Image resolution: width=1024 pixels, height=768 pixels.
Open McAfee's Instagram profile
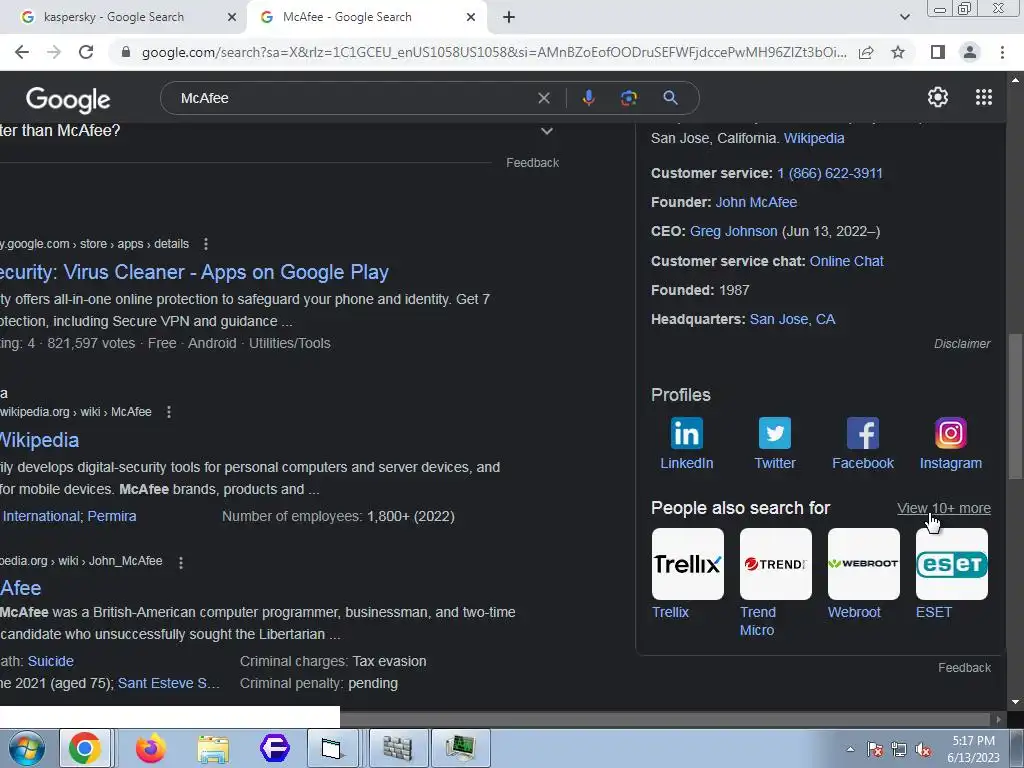951,444
